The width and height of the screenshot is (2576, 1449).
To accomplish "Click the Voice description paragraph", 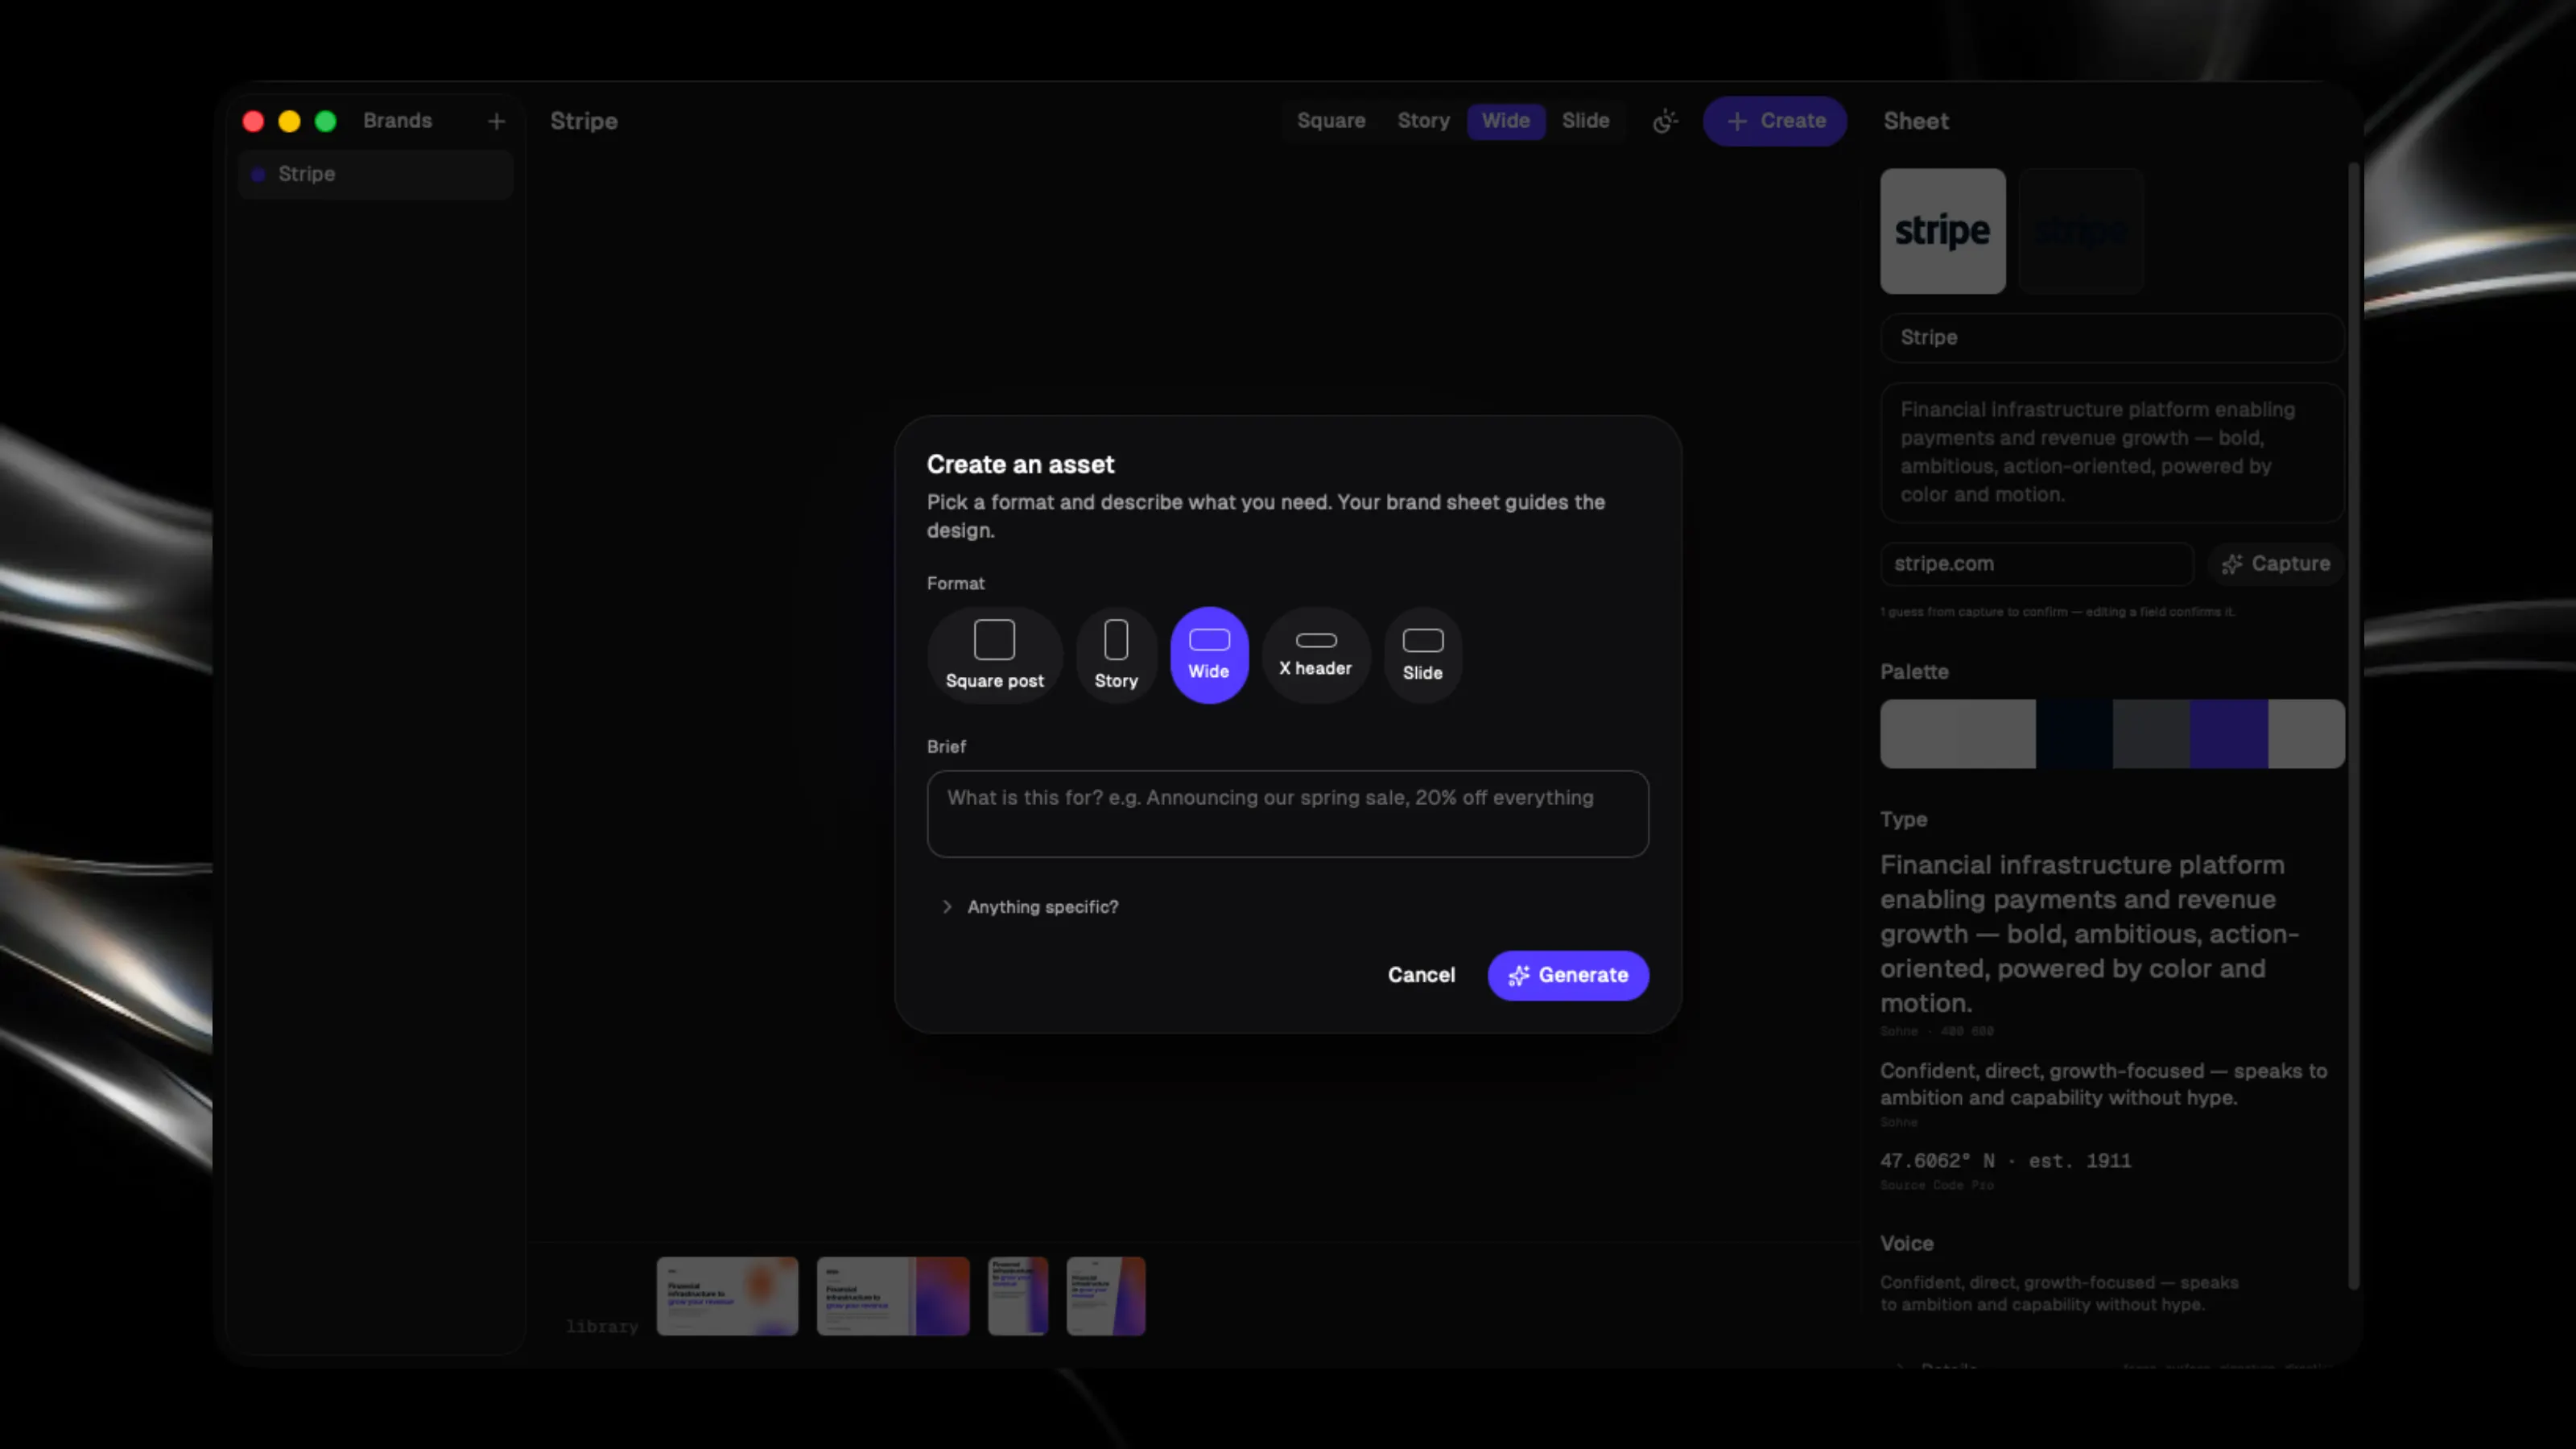I will click(2058, 1293).
